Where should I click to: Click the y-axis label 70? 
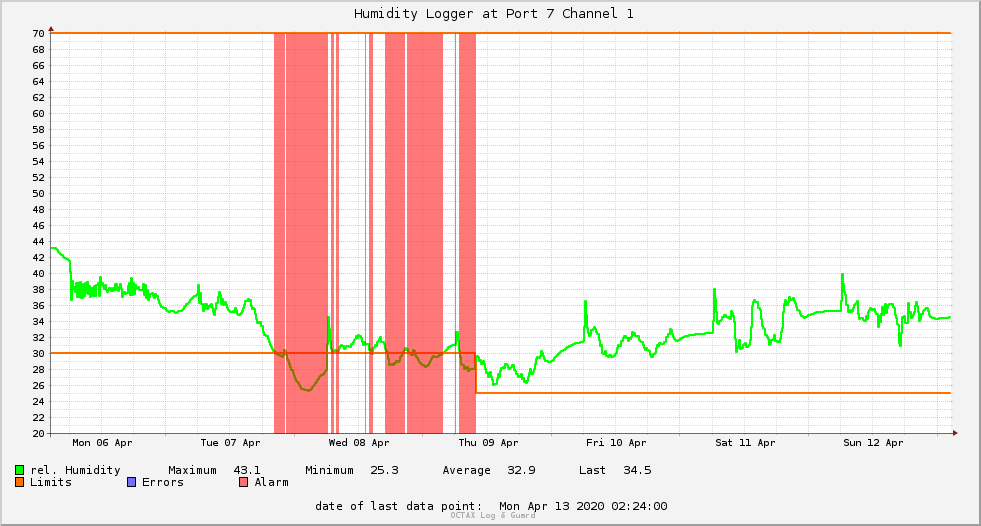coord(39,34)
